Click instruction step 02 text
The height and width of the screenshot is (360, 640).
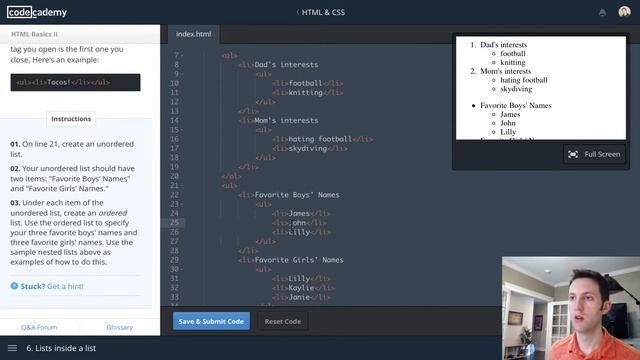click(x=73, y=178)
